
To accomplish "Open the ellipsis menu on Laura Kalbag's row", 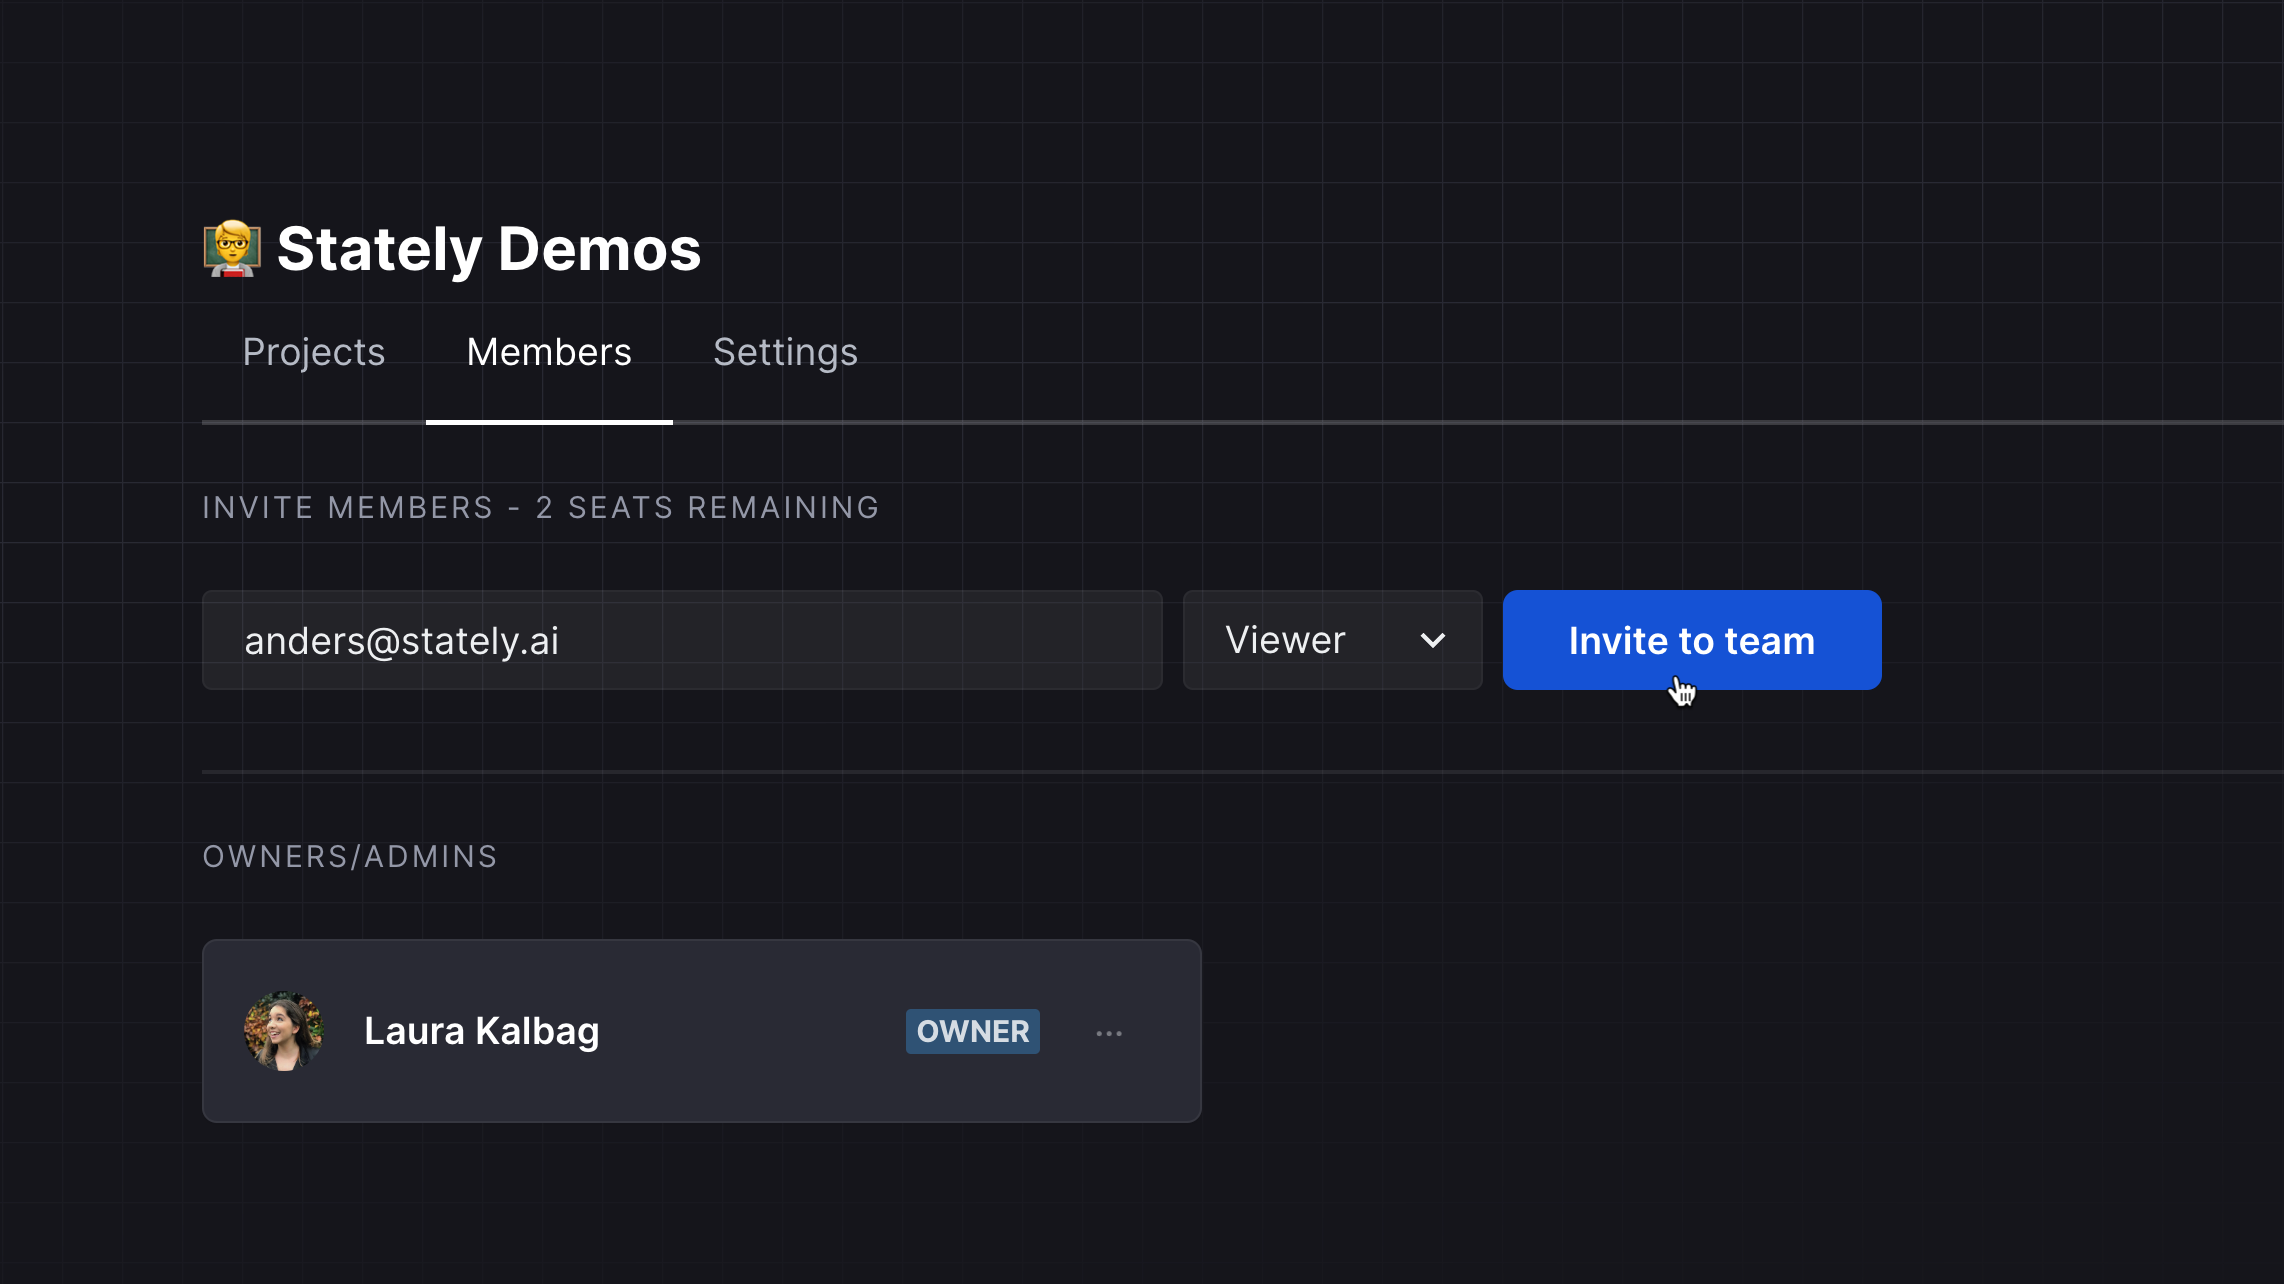I will point(1110,1032).
